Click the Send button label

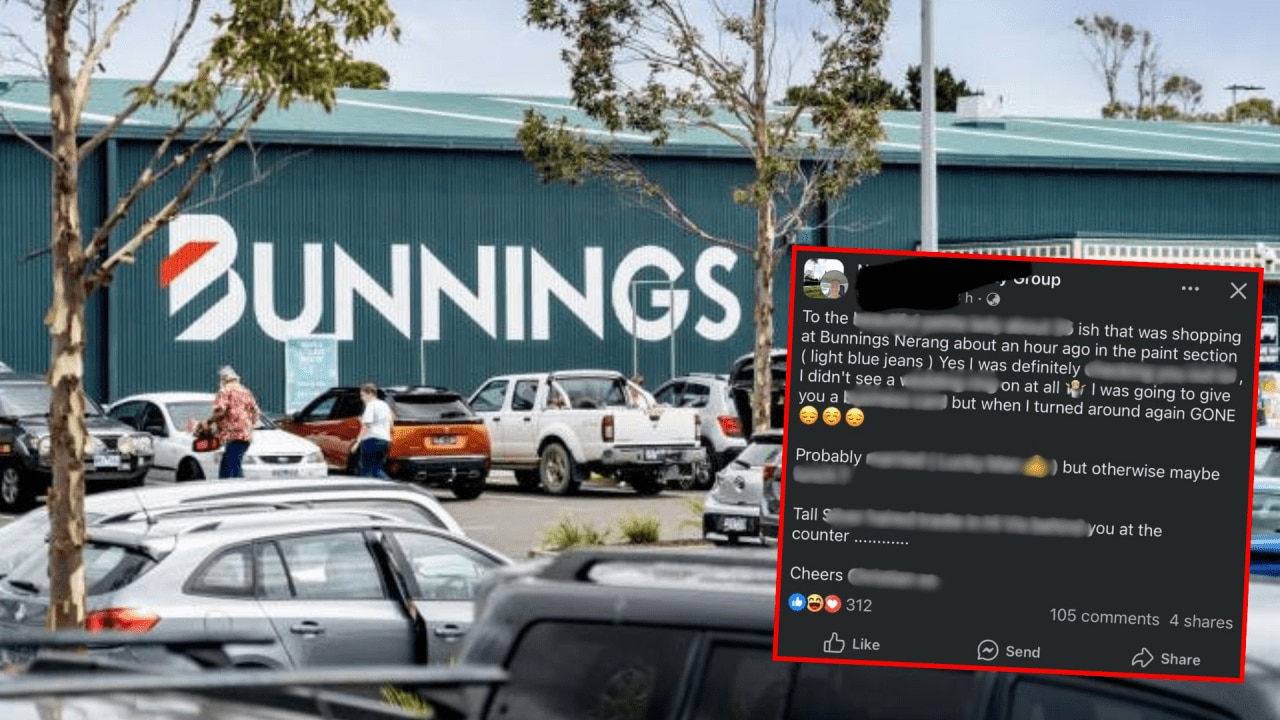click(1022, 651)
